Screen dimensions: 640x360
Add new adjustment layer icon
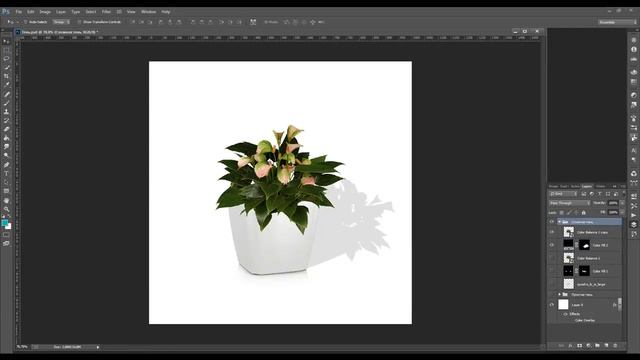[x=588, y=346]
